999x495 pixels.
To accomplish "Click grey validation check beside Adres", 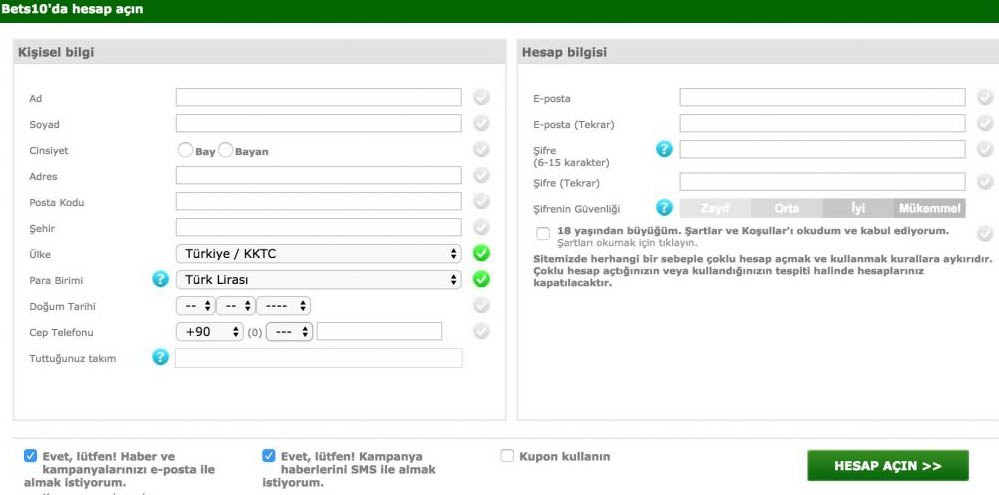I will coord(481,175).
